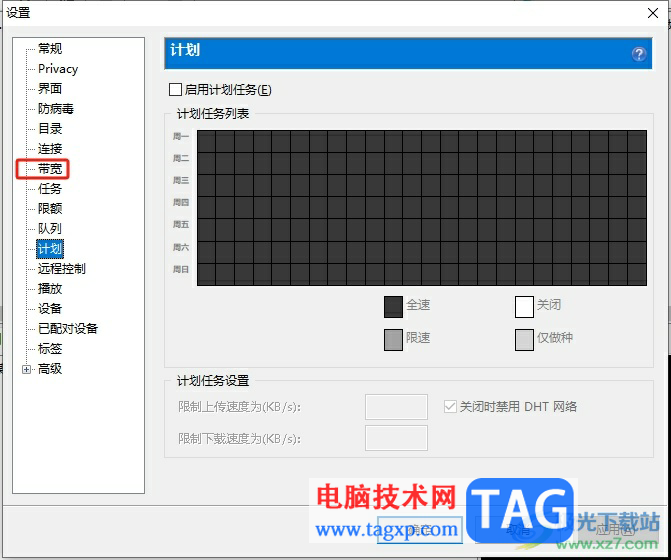Image resolution: width=671 pixels, height=560 pixels.
Task: Pick the 全速 dark color swatch
Action: (x=393, y=307)
